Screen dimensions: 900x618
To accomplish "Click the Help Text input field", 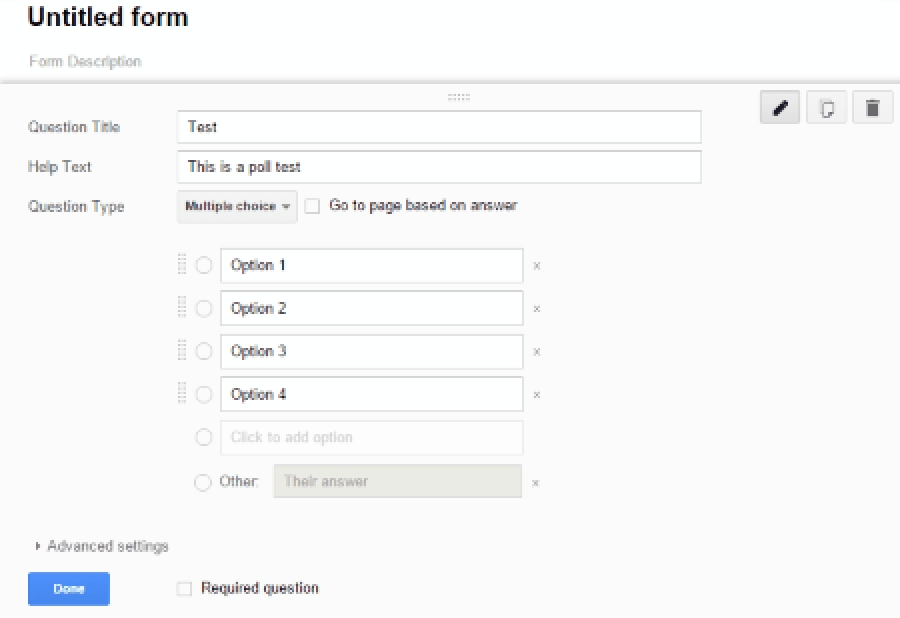I will click(x=439, y=167).
